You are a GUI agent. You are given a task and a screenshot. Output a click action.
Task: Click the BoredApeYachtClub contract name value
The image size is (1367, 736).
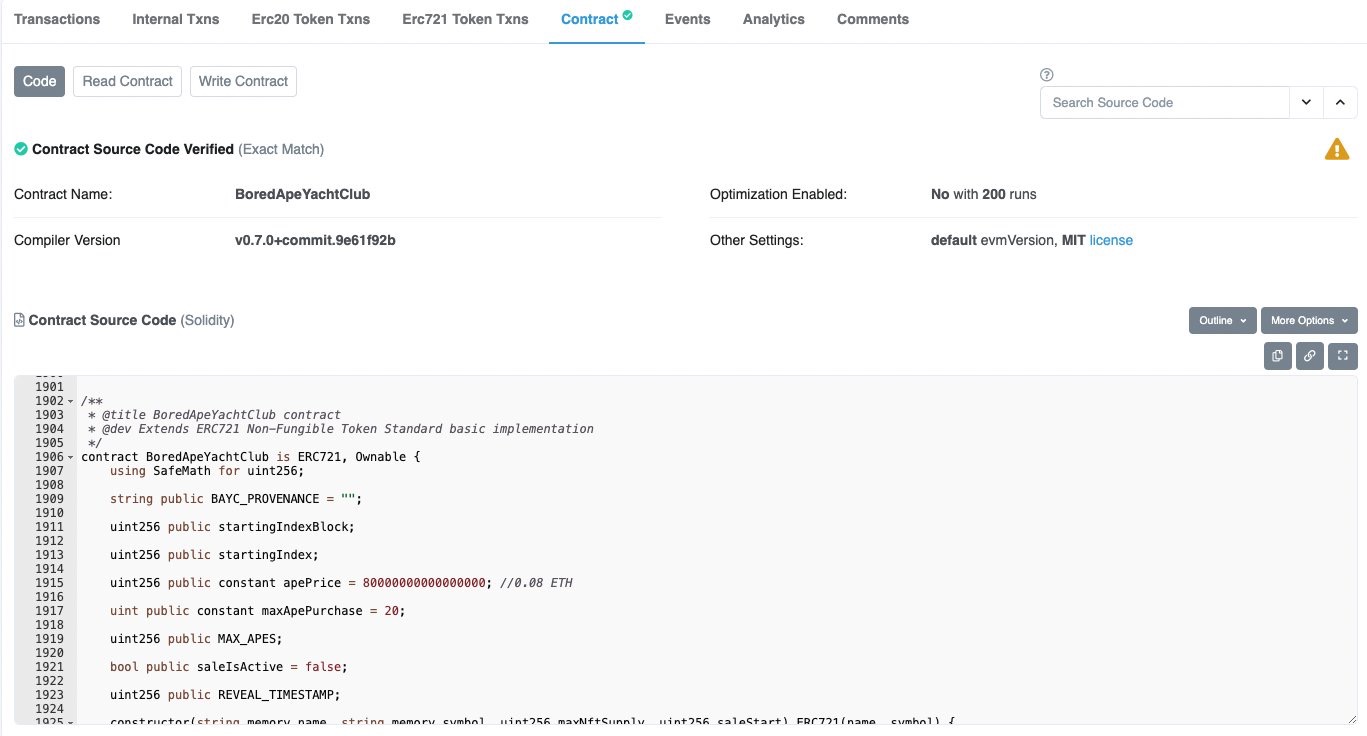coord(302,194)
